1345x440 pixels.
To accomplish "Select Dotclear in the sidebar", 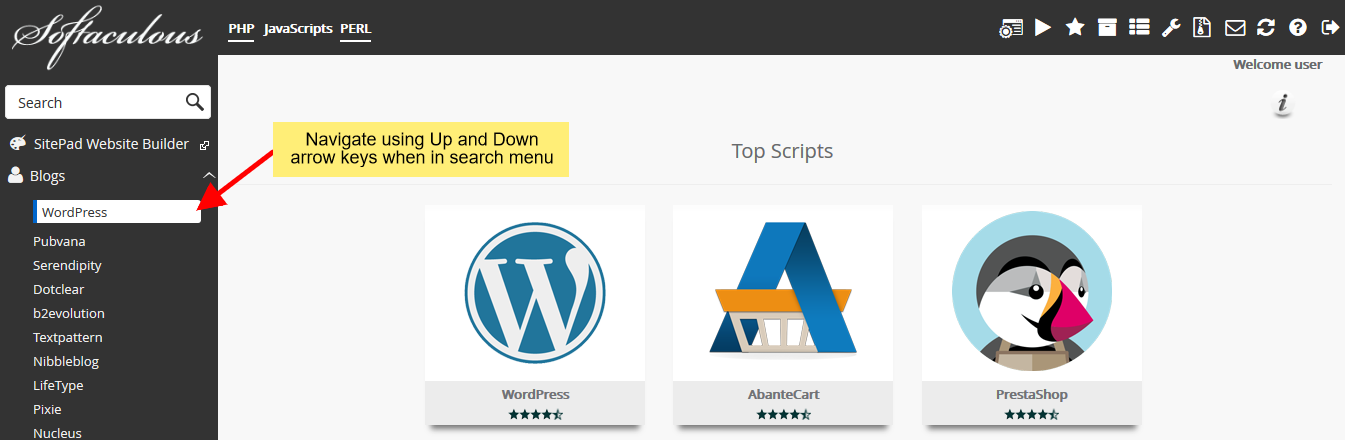I will click(x=58, y=289).
